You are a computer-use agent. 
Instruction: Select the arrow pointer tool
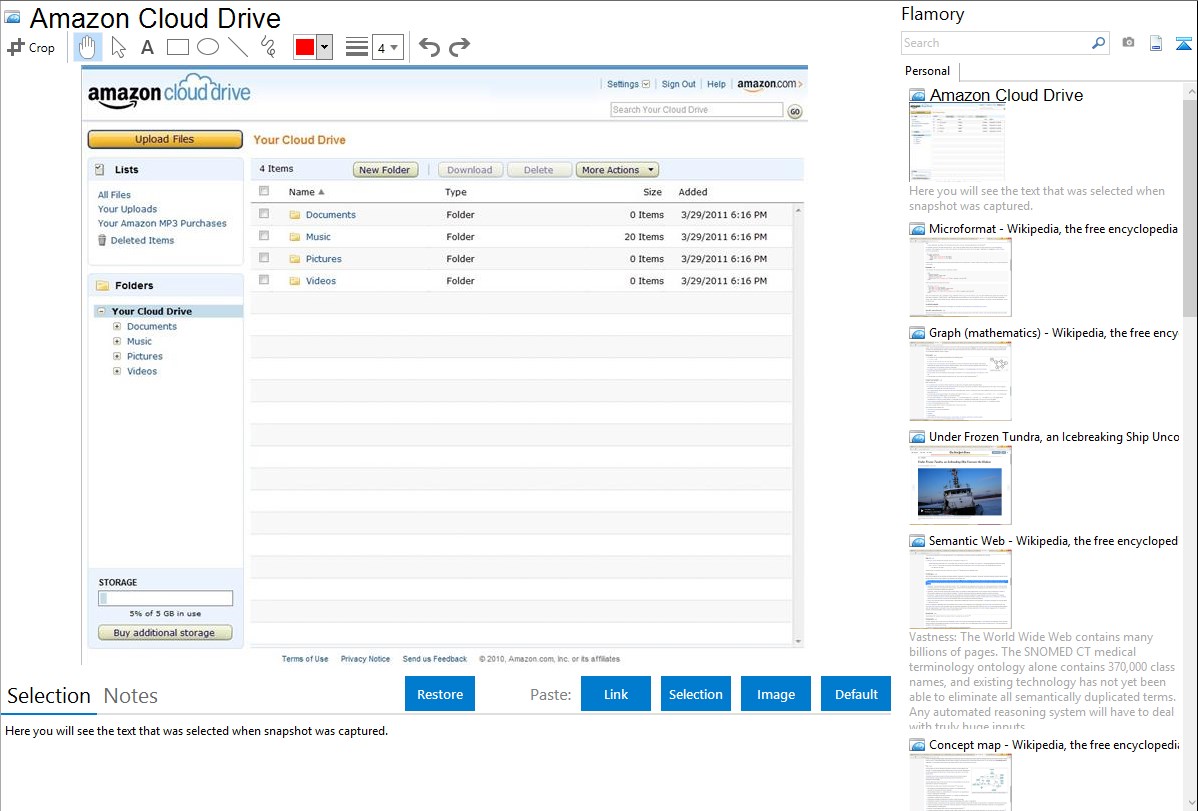118,47
